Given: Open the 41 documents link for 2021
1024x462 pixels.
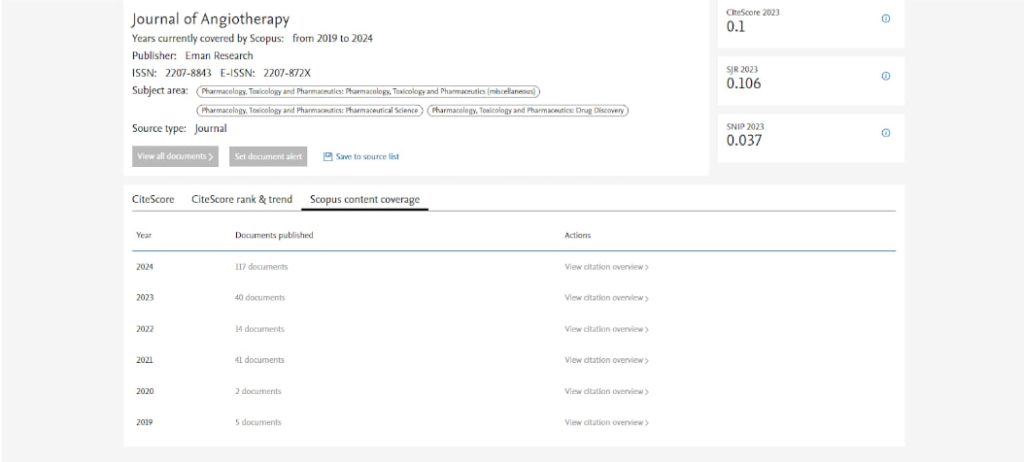Looking at the screenshot, I should tap(260, 360).
